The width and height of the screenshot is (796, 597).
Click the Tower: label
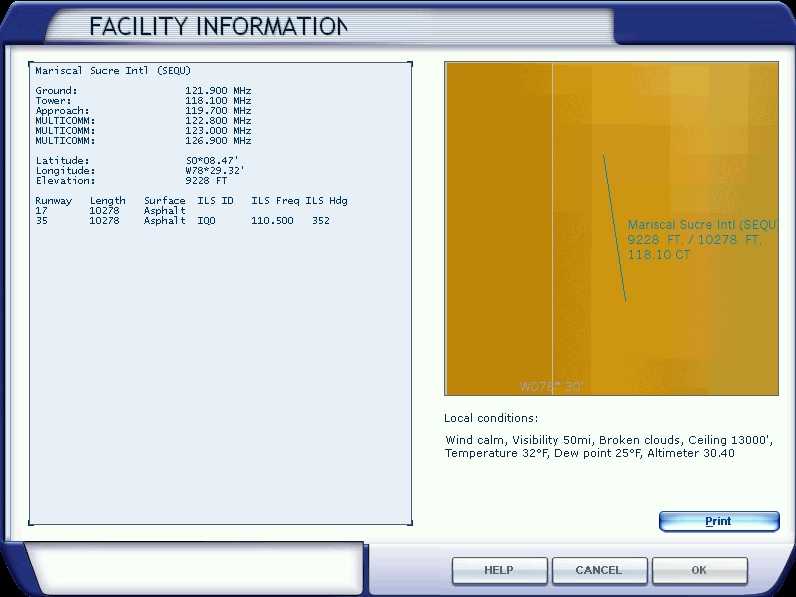(53, 101)
